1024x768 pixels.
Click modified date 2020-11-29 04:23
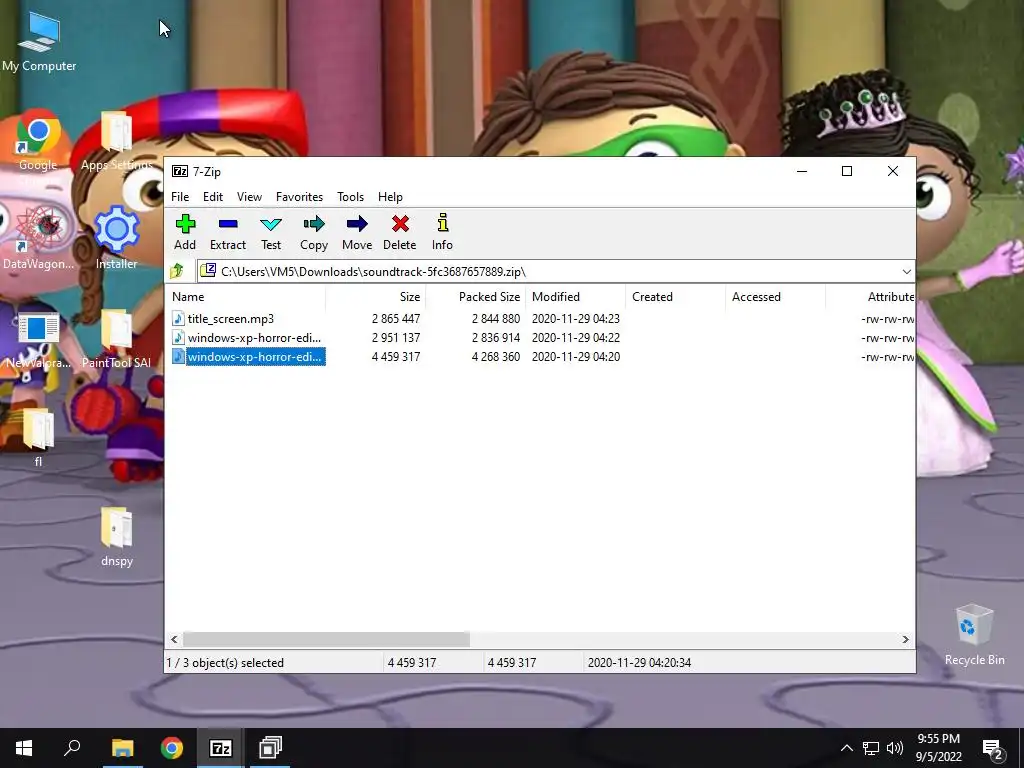(575, 319)
